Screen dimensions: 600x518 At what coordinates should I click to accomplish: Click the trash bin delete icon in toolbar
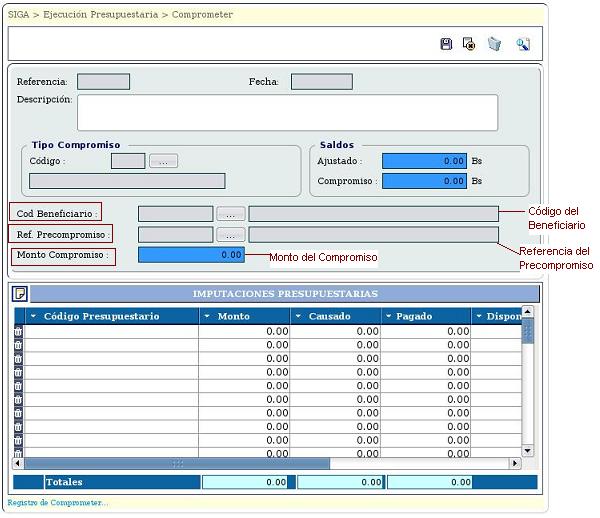(x=494, y=45)
